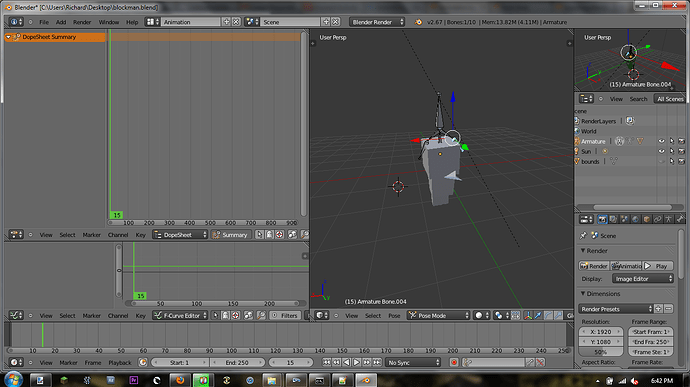
Task: Jump to next keyframe in timeline
Action: [x=367, y=362]
